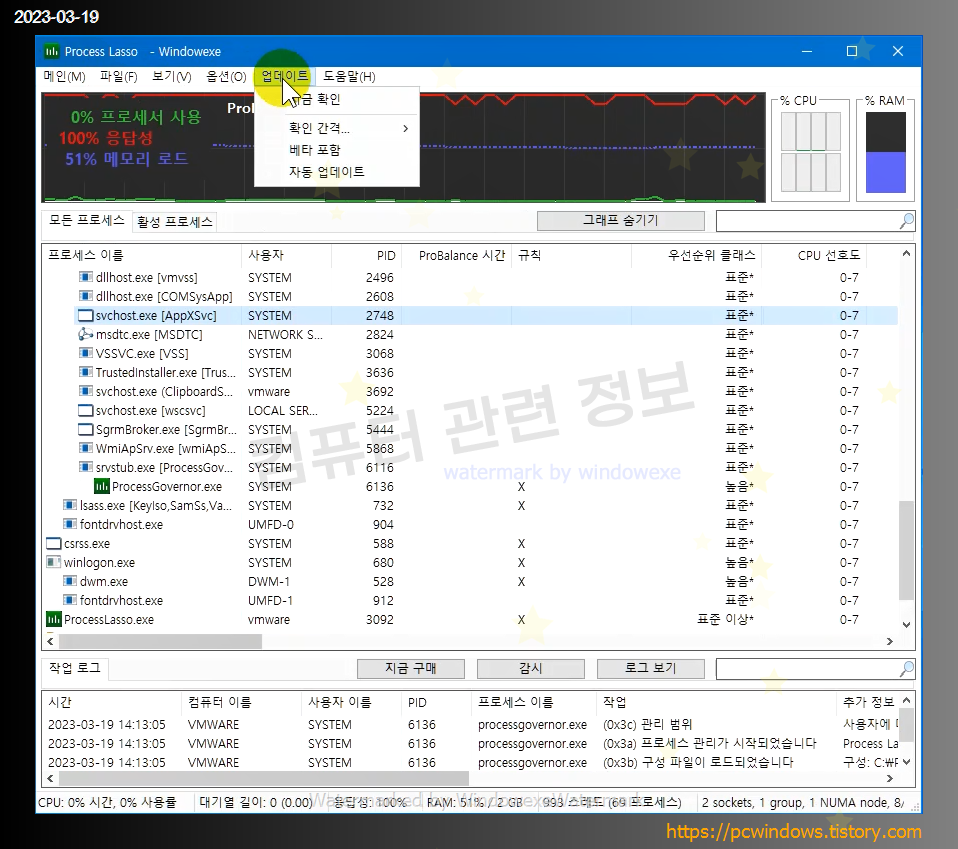Click the srvstub.exe process icon

(x=86, y=467)
